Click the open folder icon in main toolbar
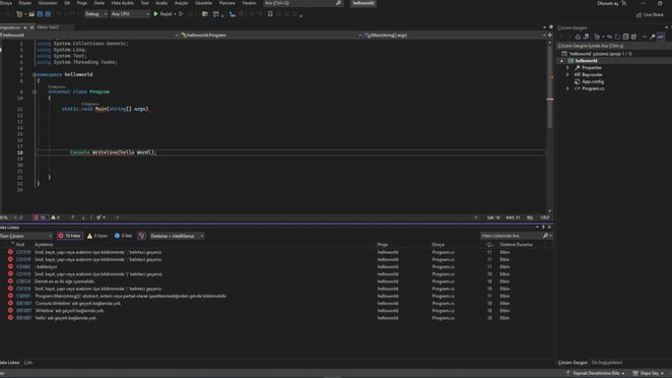 pos(31,14)
